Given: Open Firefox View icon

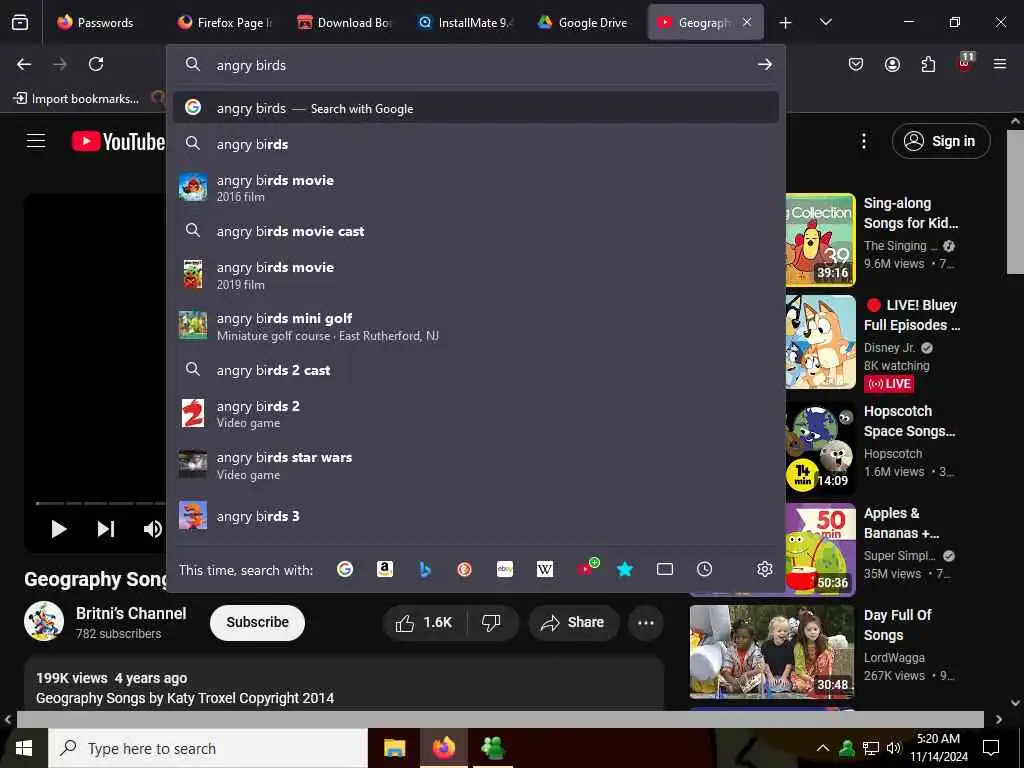Looking at the screenshot, I should click(20, 23).
